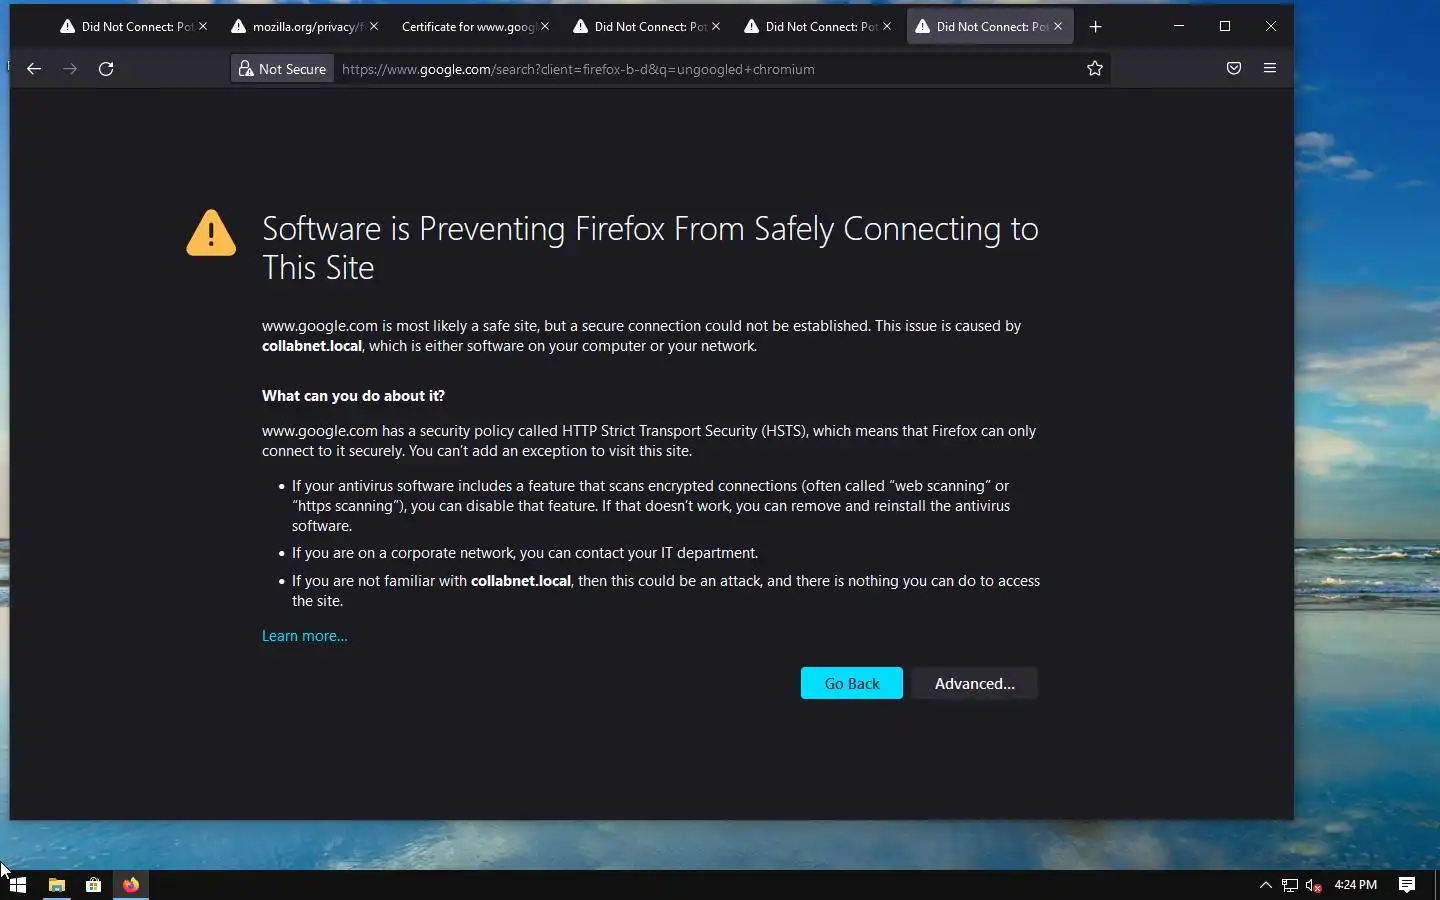
Task: Click the muted volume tray icon
Action: click(x=1314, y=885)
